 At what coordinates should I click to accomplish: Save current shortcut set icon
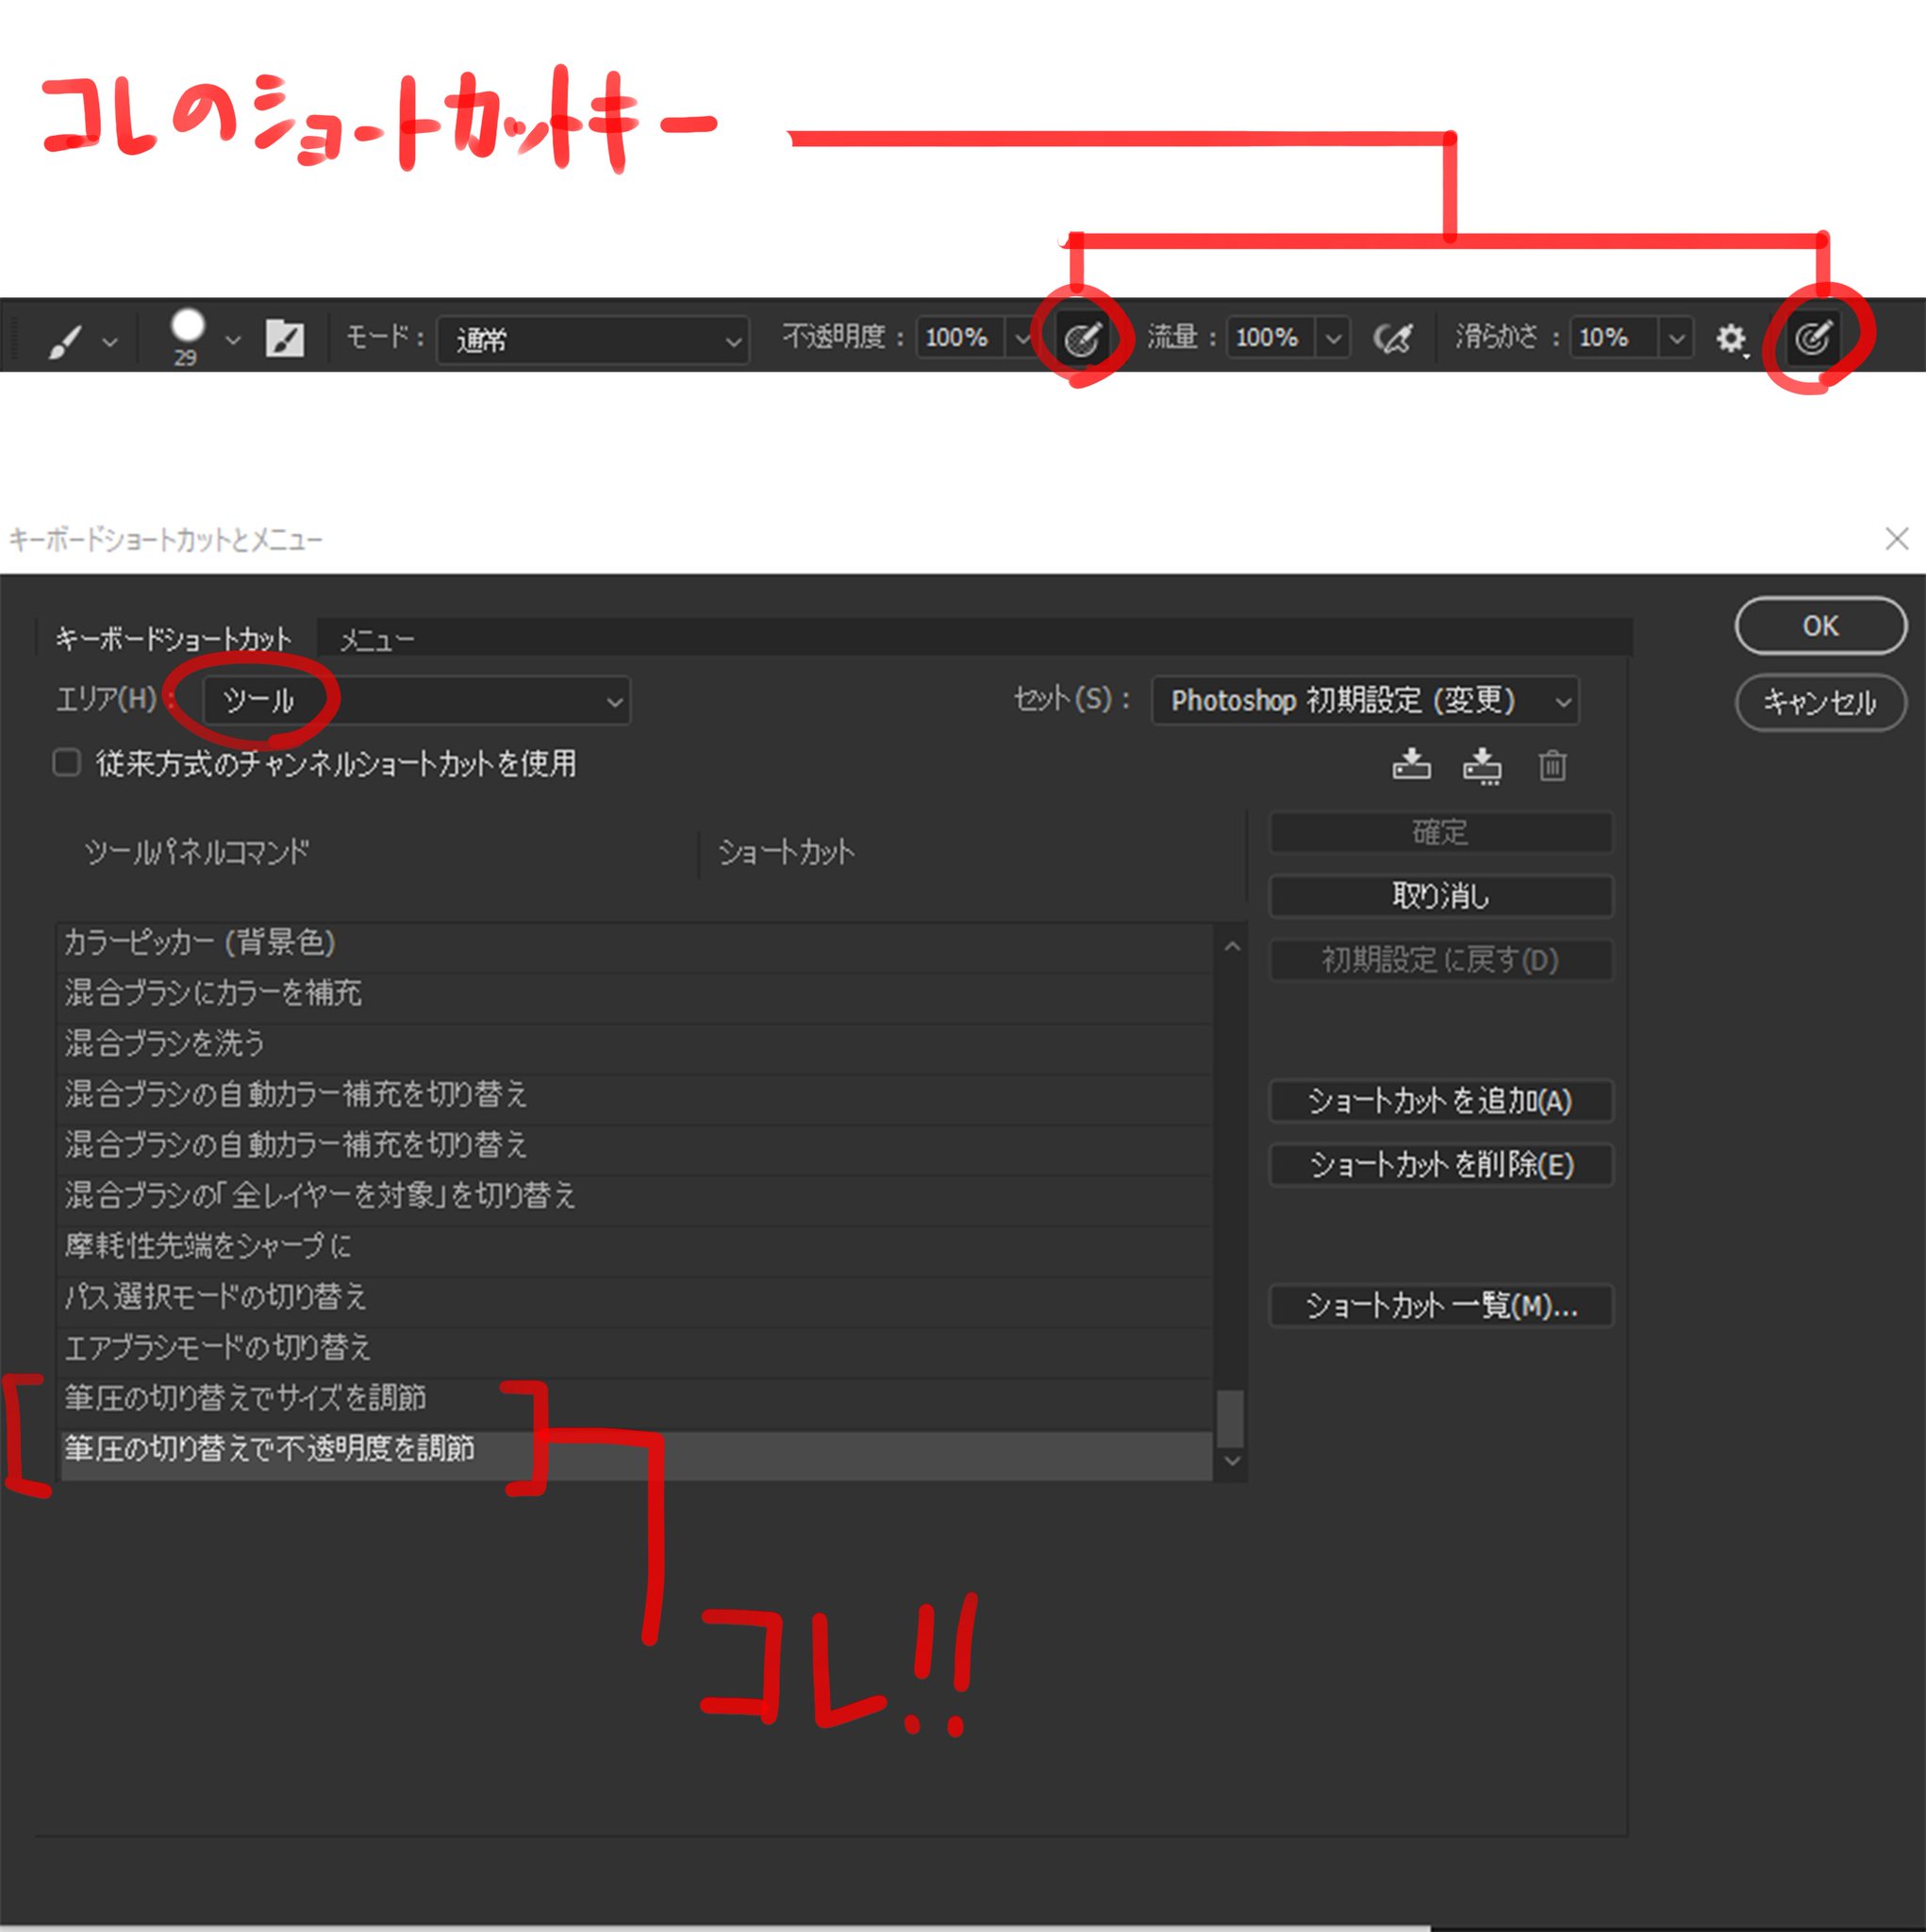tap(1411, 765)
